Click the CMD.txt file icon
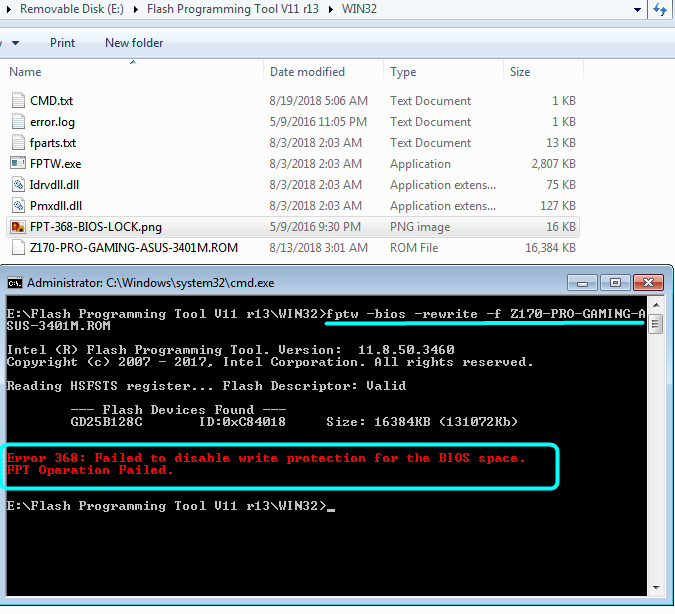 click(x=18, y=100)
